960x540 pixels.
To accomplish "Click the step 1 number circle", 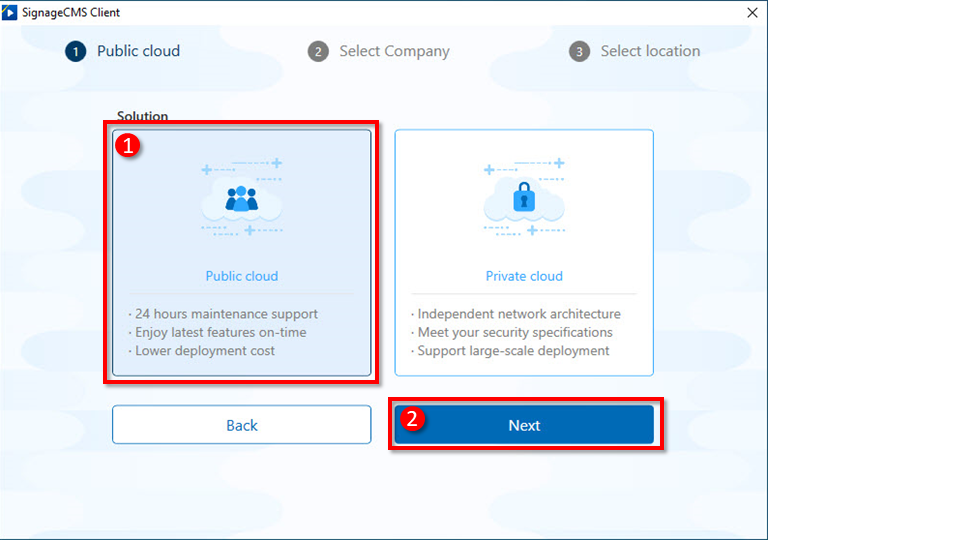I will 76,51.
